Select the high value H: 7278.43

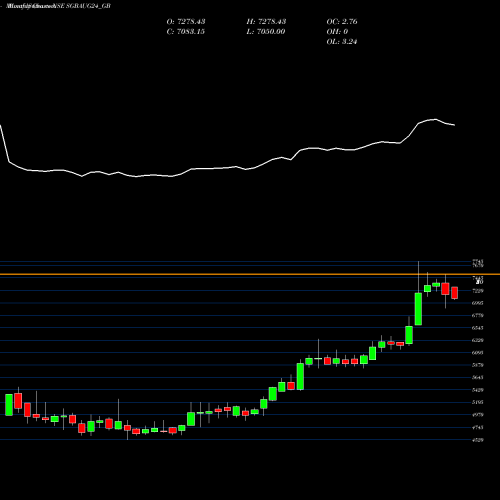(x=266, y=22)
